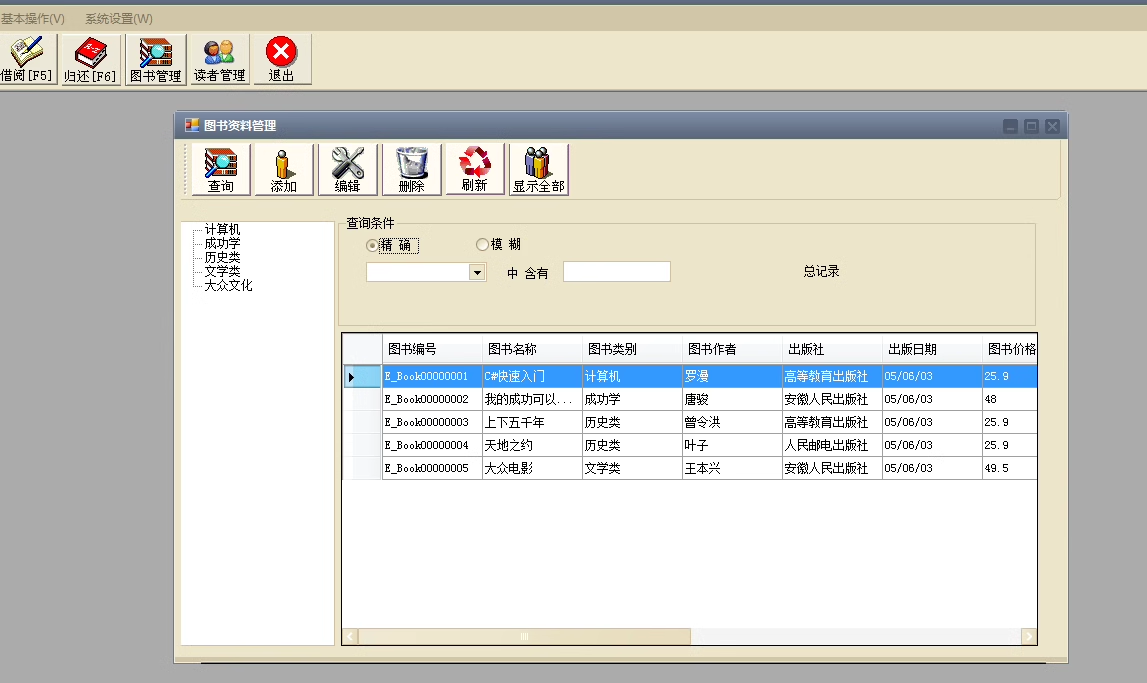Open 读者管理 reader management
Viewport: 1147px width, 683px height.
[219, 59]
